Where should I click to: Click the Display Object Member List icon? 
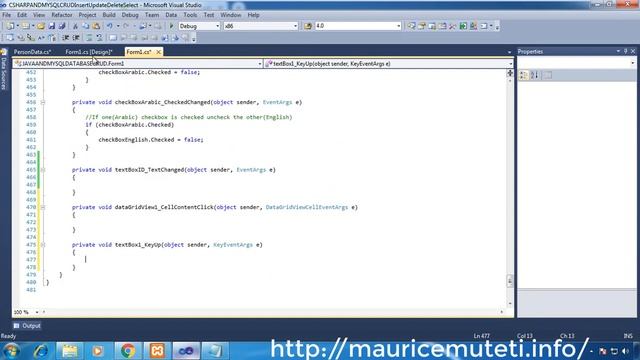click(x=9, y=38)
